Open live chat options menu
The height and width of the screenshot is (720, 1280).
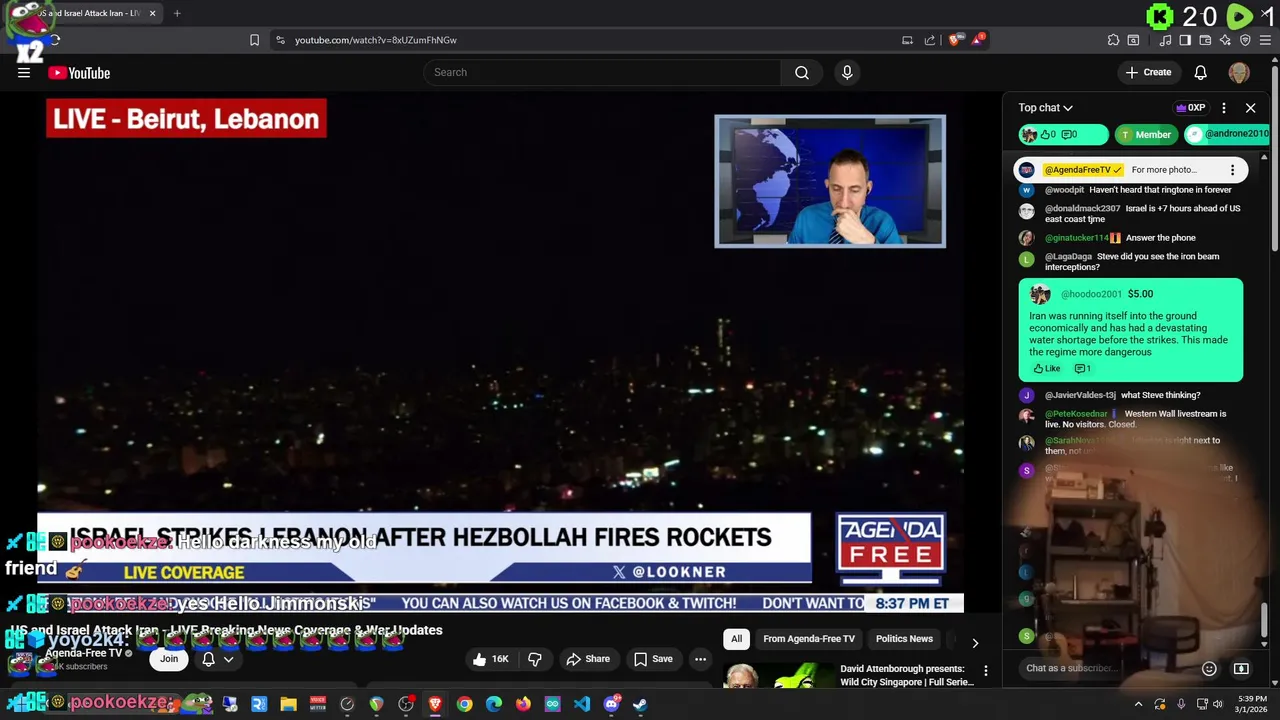point(1224,108)
